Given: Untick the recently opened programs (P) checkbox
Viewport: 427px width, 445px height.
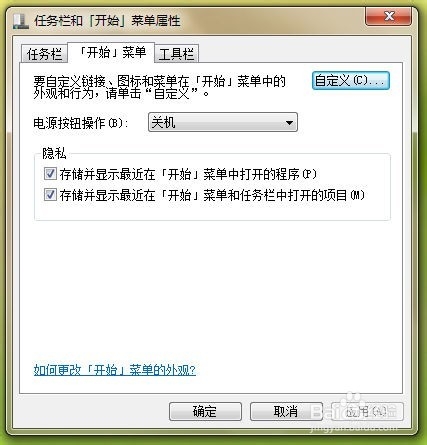Looking at the screenshot, I should (50, 174).
